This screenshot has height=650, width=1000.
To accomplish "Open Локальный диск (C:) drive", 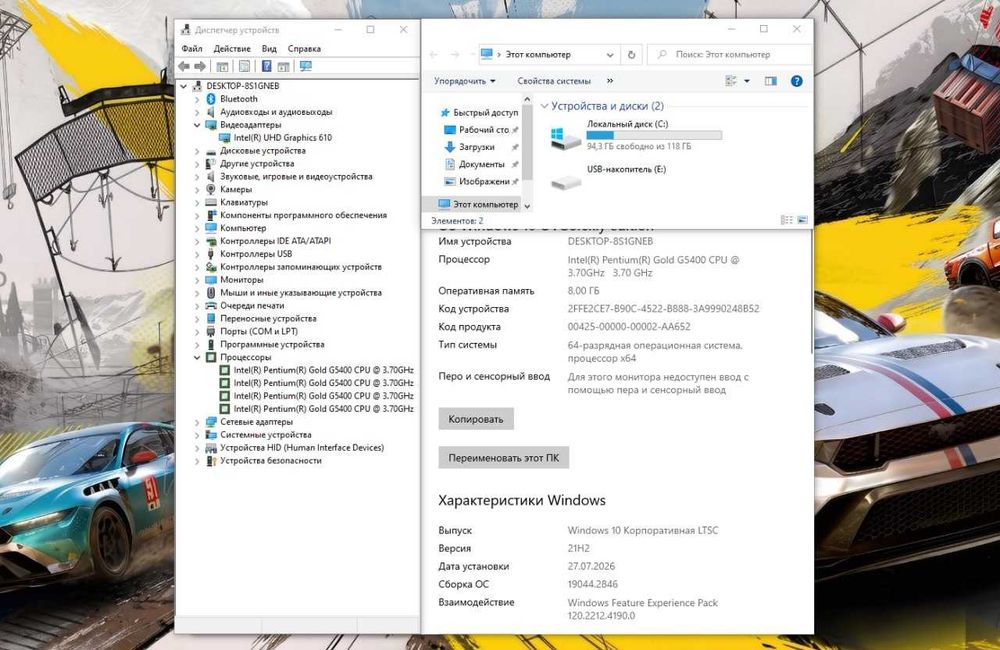I will coord(636,135).
